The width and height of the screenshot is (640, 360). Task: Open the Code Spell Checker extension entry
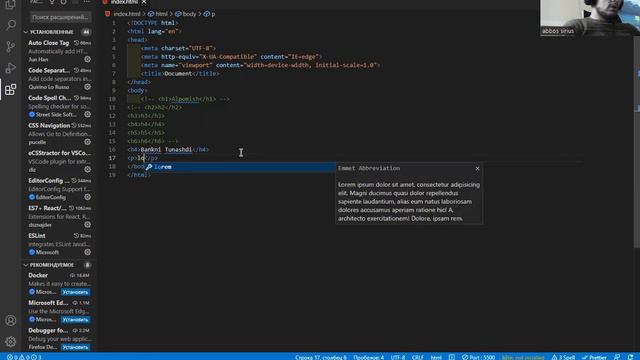click(x=59, y=106)
